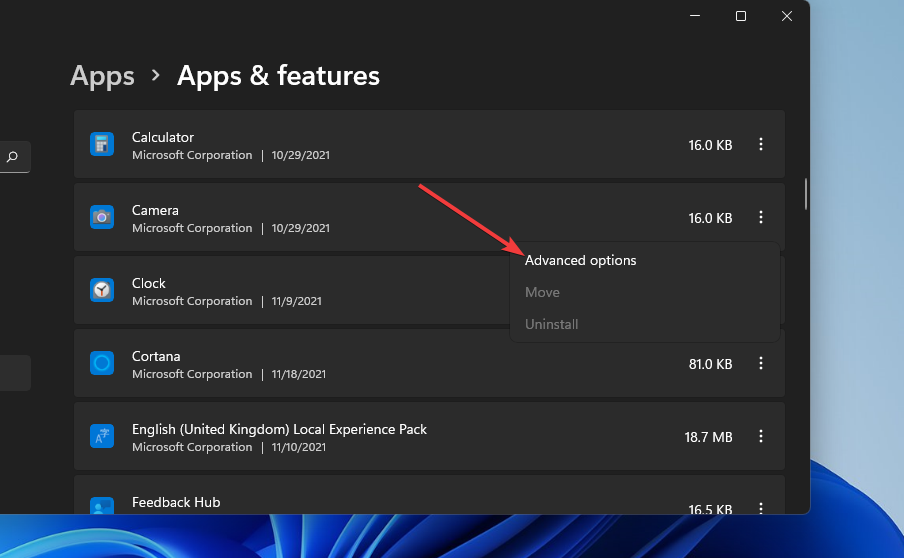Click the English Local Experience Pack icon
Image resolution: width=904 pixels, height=558 pixels.
tap(101, 437)
